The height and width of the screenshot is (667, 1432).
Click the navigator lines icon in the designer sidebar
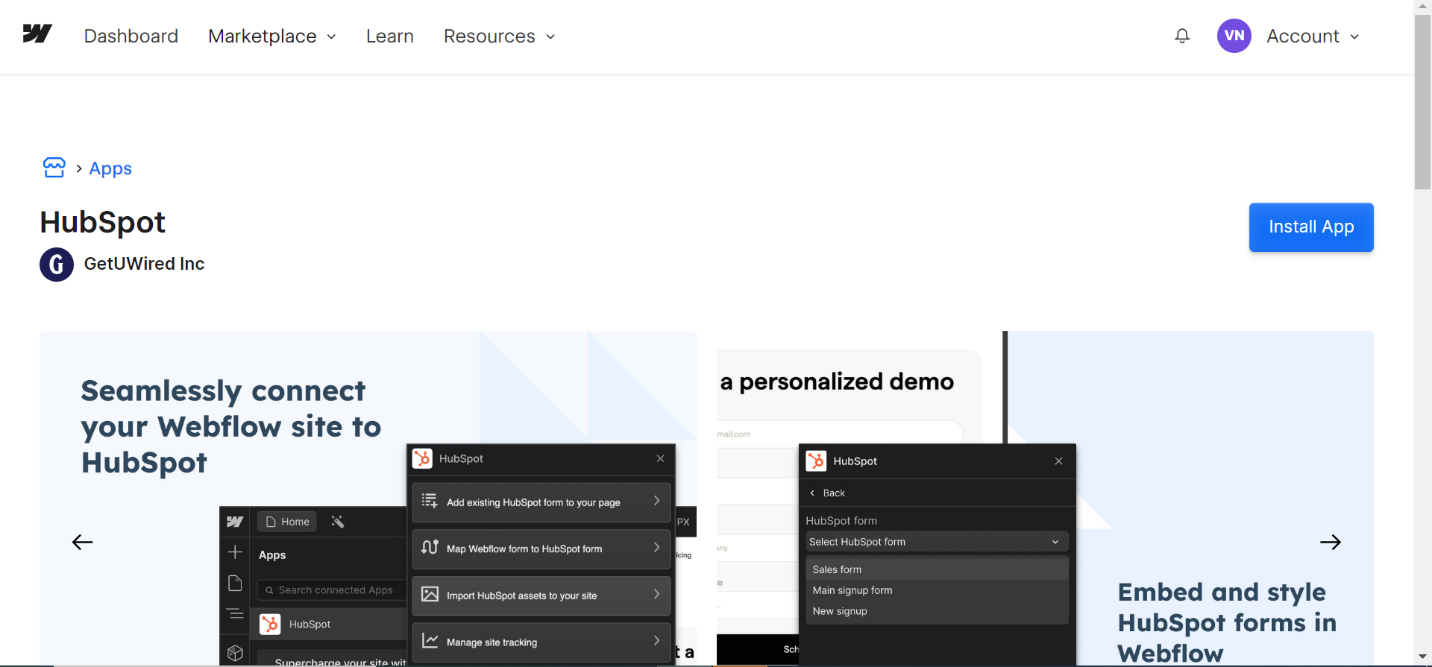(235, 614)
